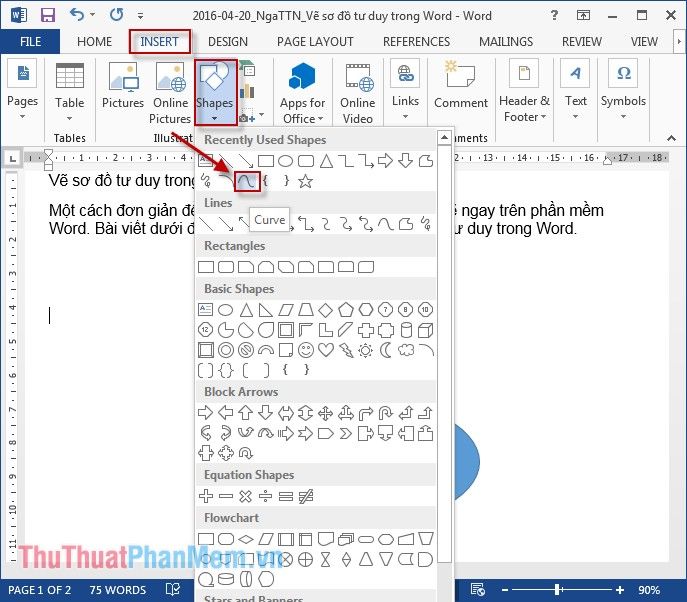Switch to the REVIEW tab
This screenshot has width=687, height=602.
point(581,42)
